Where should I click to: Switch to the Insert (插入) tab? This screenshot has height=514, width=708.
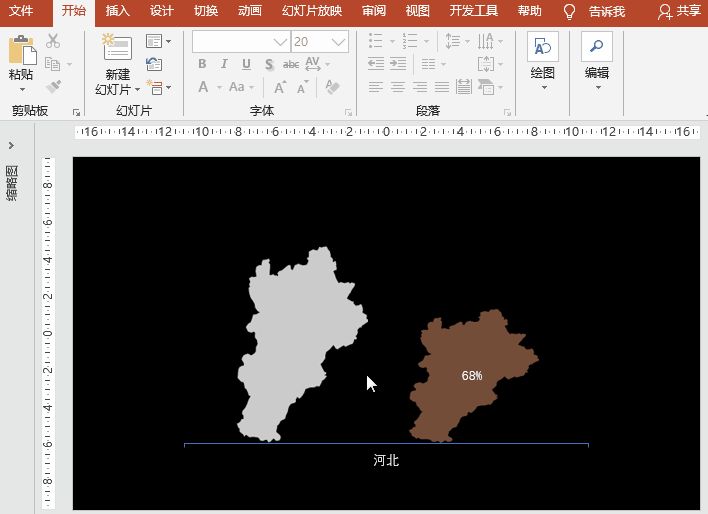pyautogui.click(x=118, y=12)
